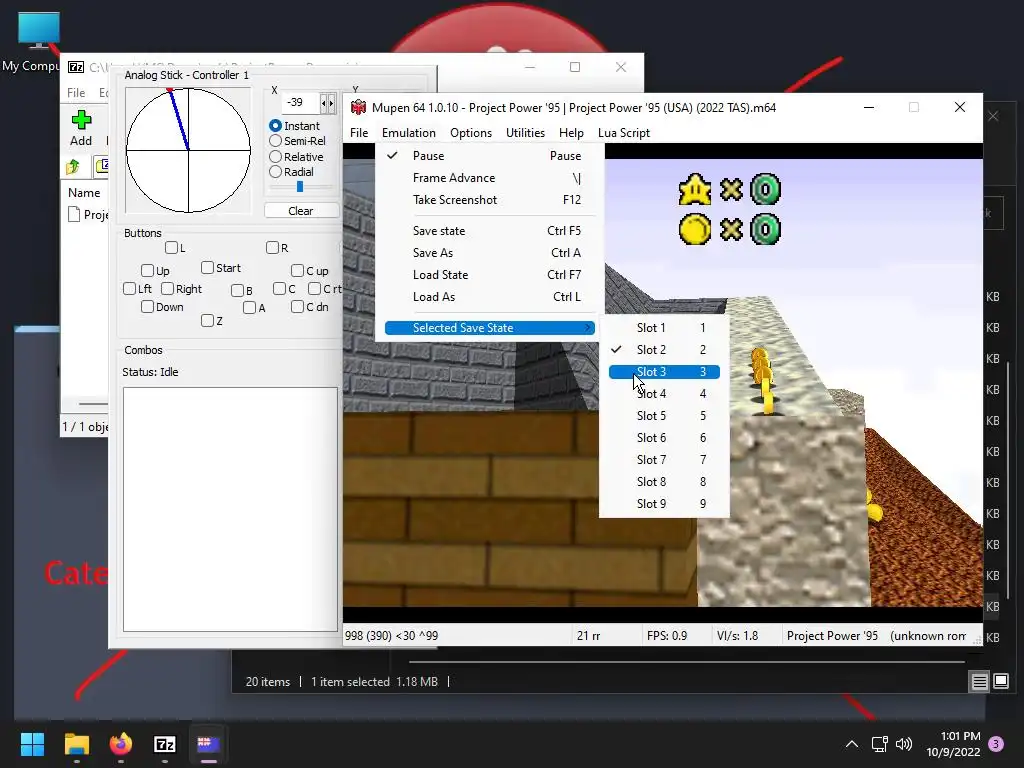
Task: Click the green Add plus icon in 7-Zip
Action: 81,120
